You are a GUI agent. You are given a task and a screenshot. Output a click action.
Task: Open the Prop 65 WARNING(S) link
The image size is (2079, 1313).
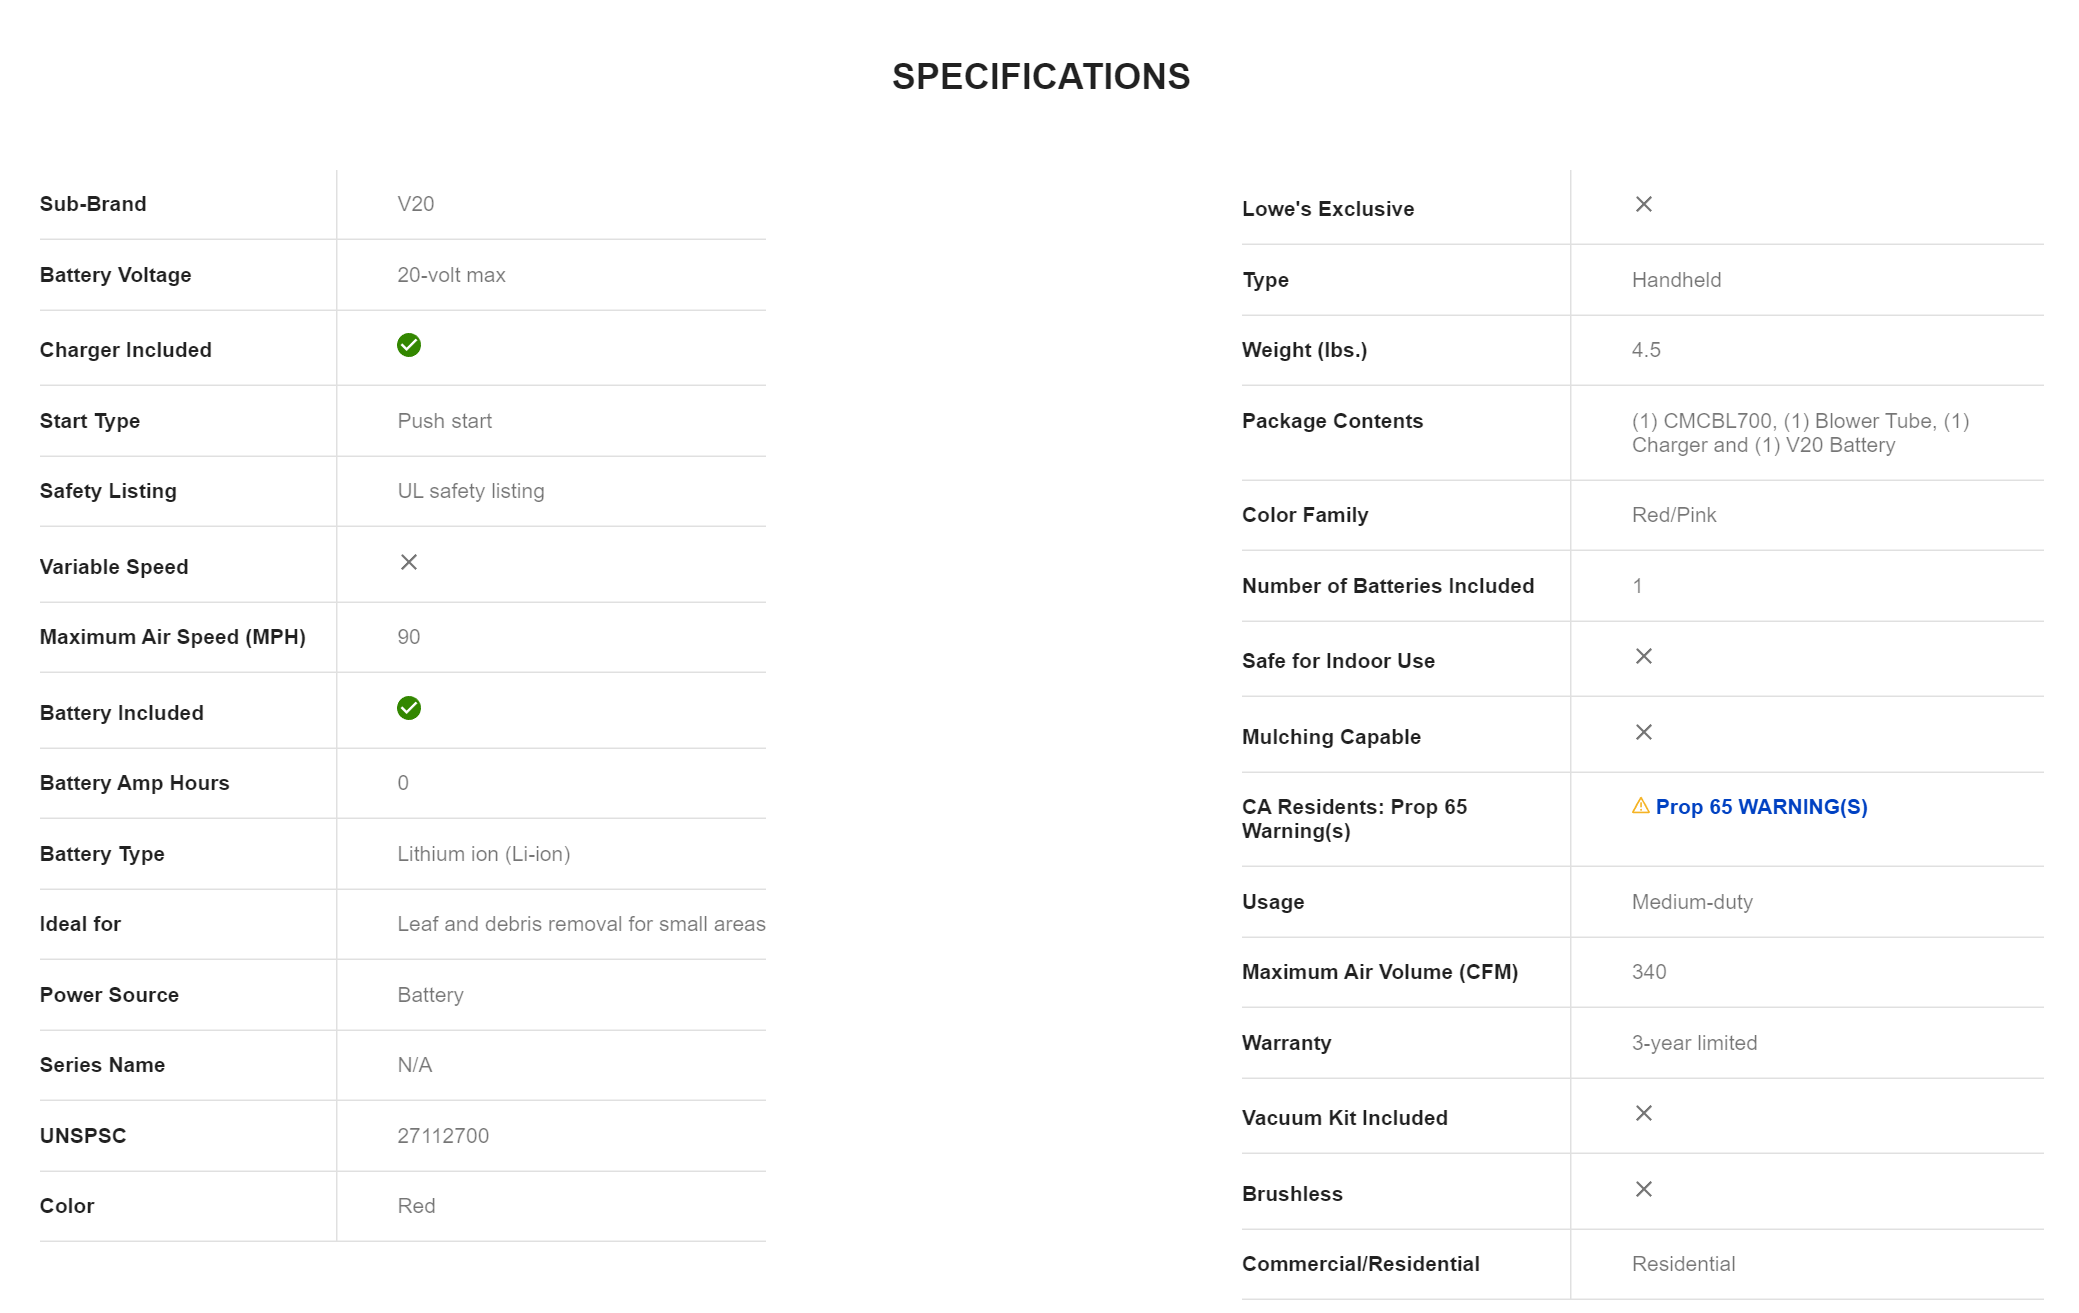[x=1761, y=807]
